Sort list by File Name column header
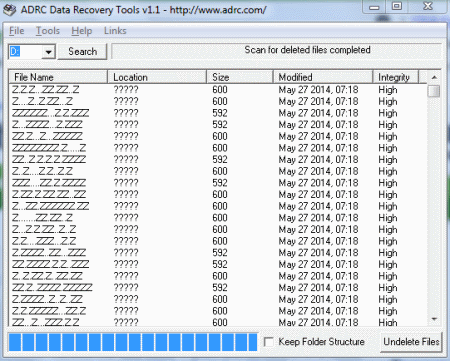Screen dimensions: 450x361 pyautogui.click(x=58, y=77)
